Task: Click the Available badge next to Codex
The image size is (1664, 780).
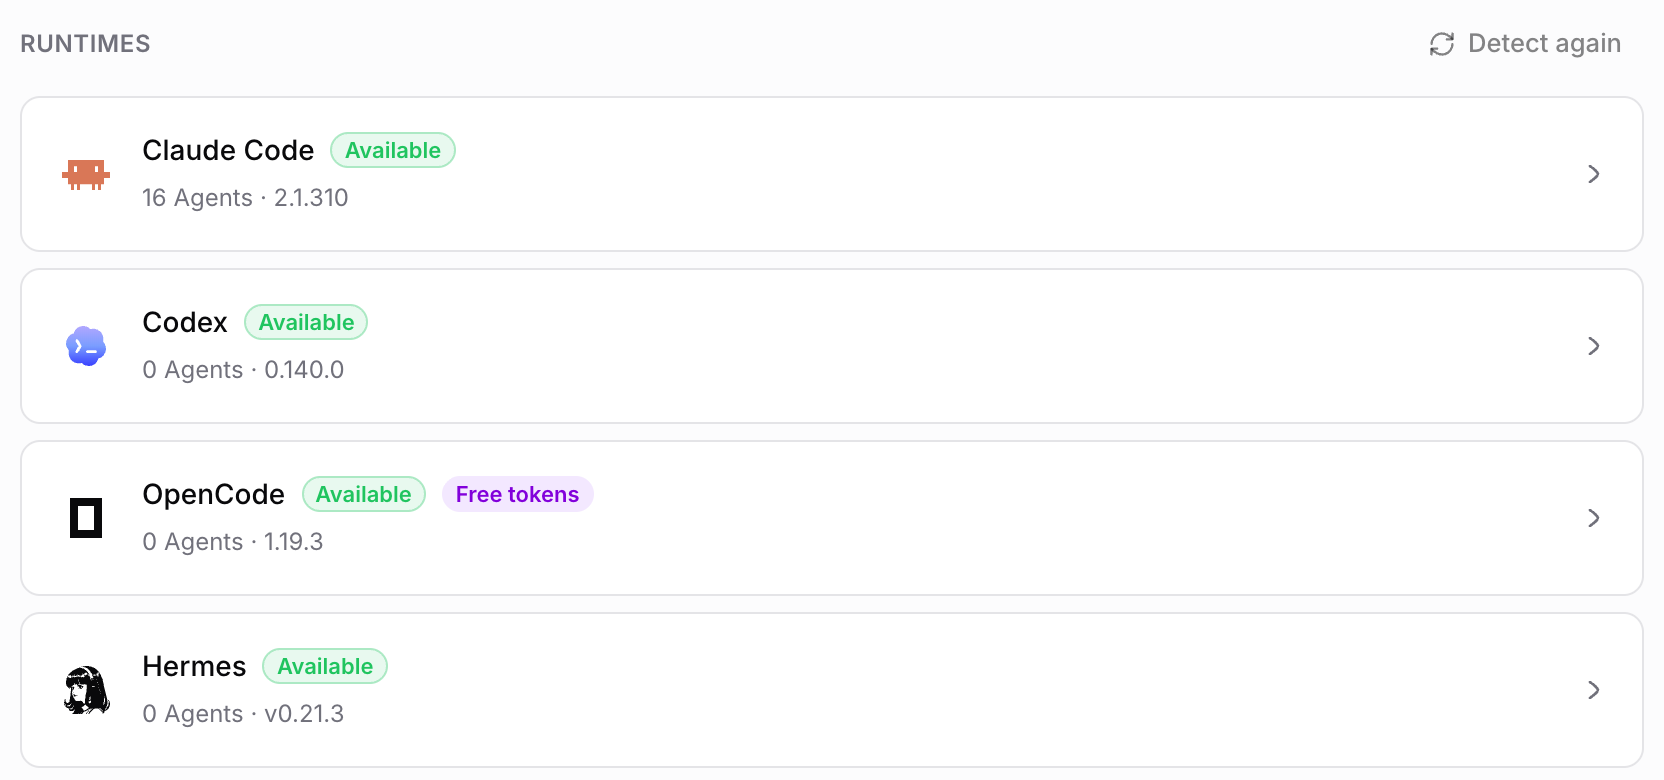Action: point(306,322)
